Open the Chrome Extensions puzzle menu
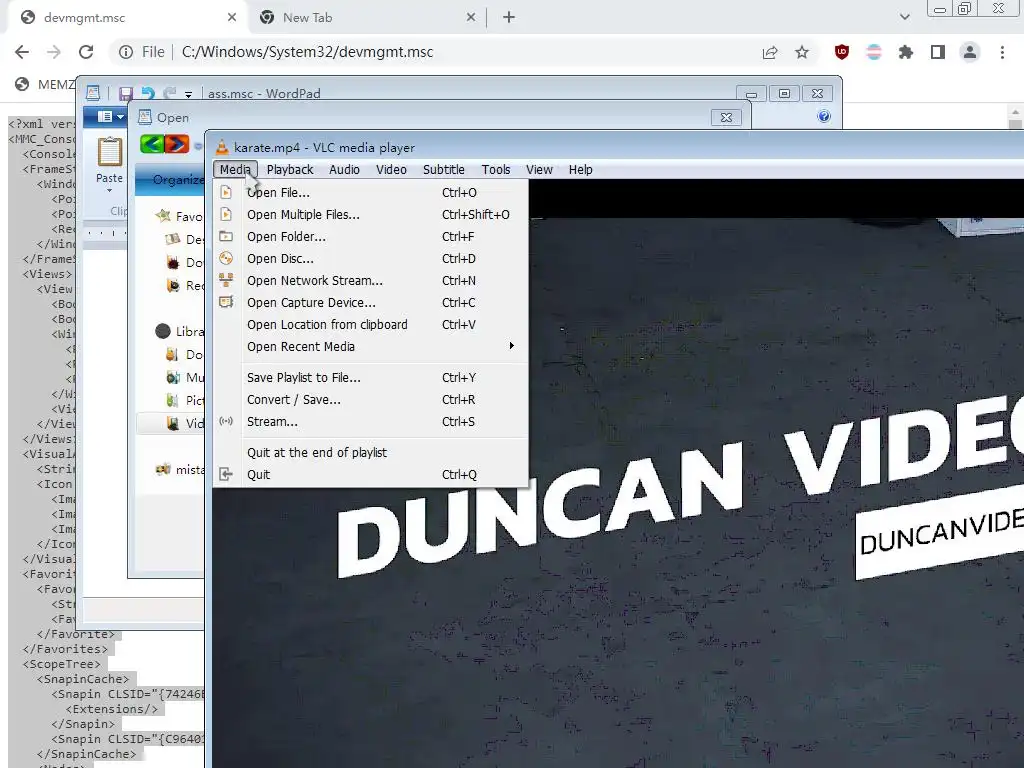The height and width of the screenshot is (768, 1024). click(906, 52)
